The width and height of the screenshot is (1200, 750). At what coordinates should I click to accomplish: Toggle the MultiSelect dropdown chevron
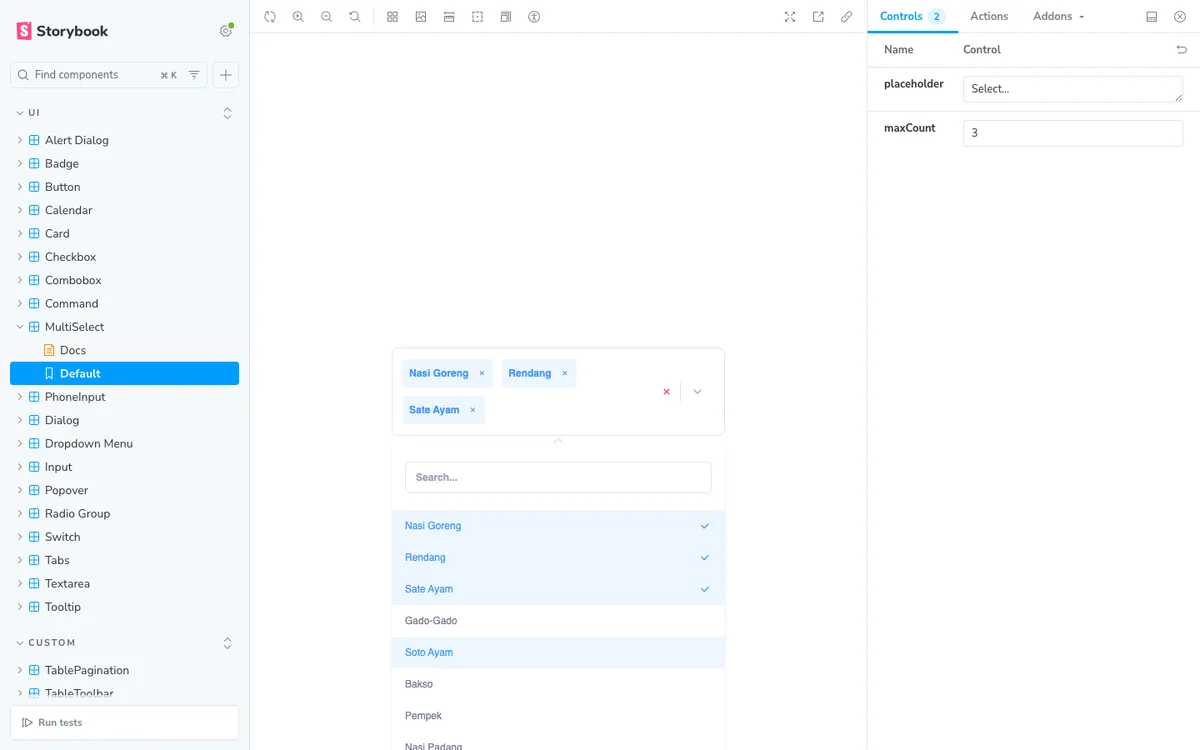tap(697, 392)
